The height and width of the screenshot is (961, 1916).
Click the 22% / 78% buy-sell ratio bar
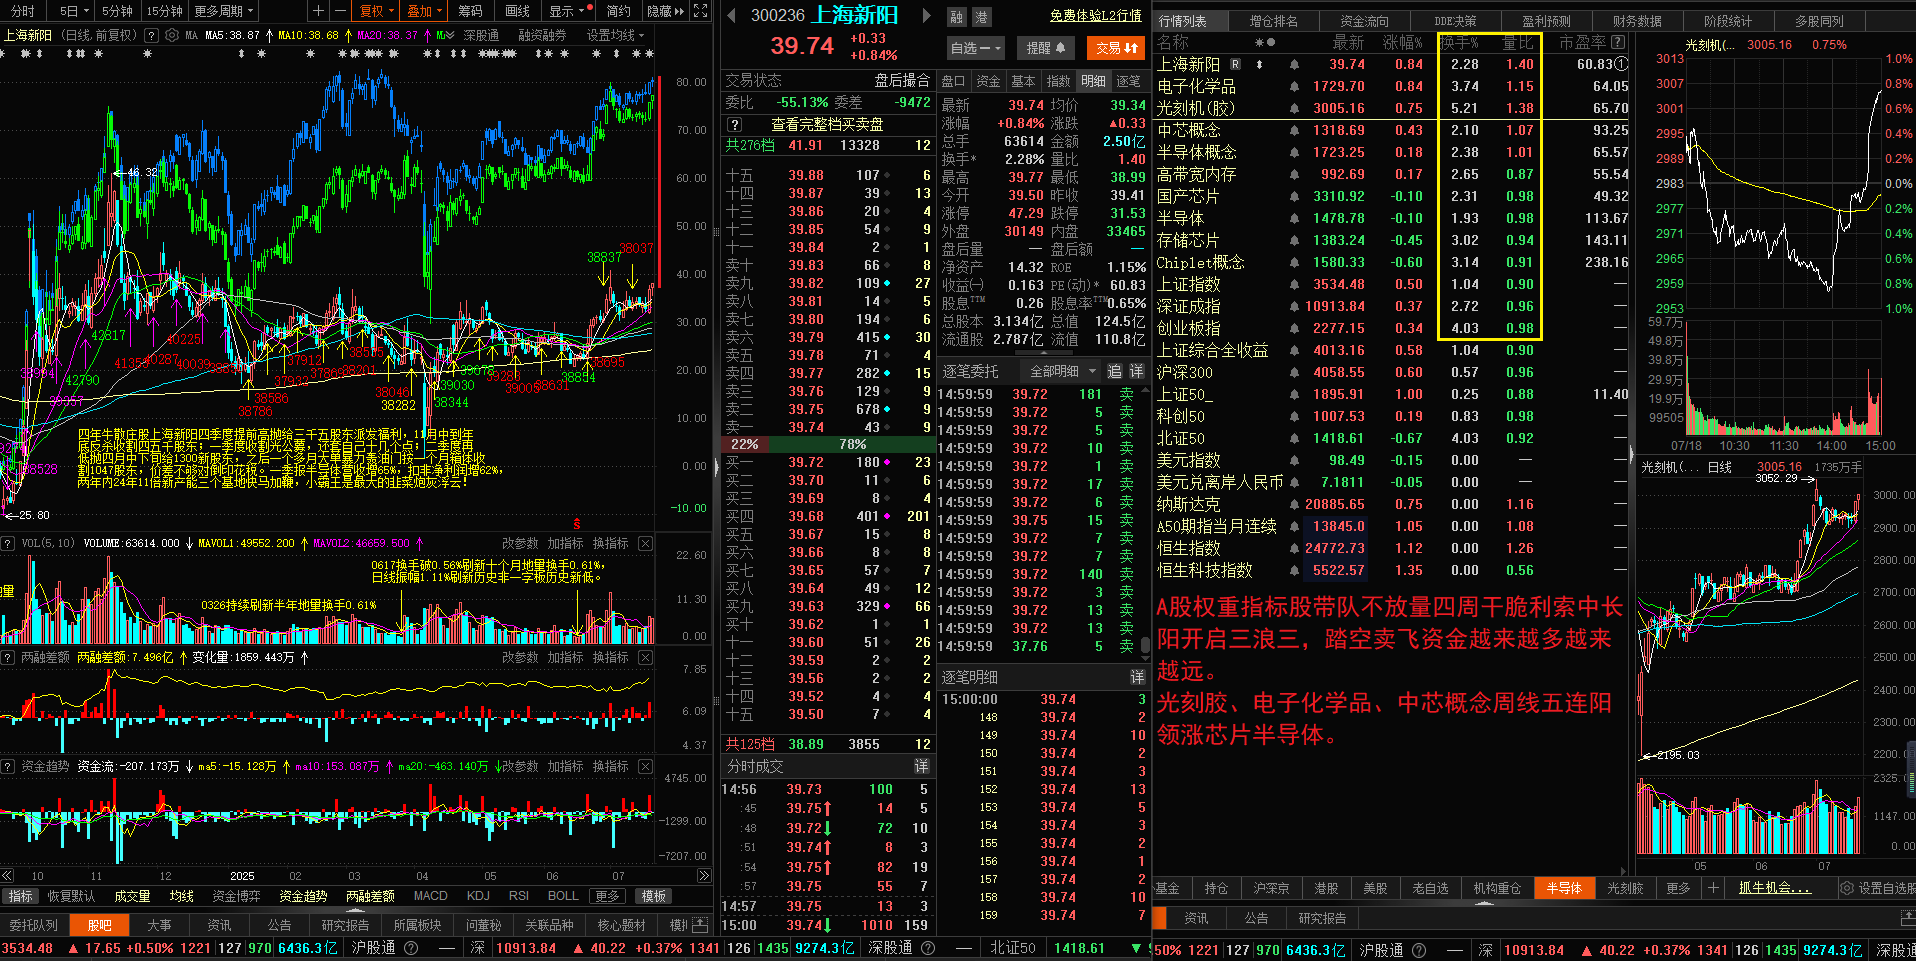[x=828, y=444]
